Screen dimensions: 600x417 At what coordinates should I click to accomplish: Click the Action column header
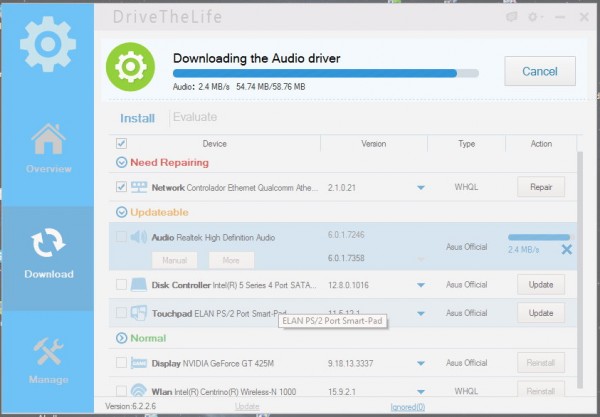coord(541,144)
